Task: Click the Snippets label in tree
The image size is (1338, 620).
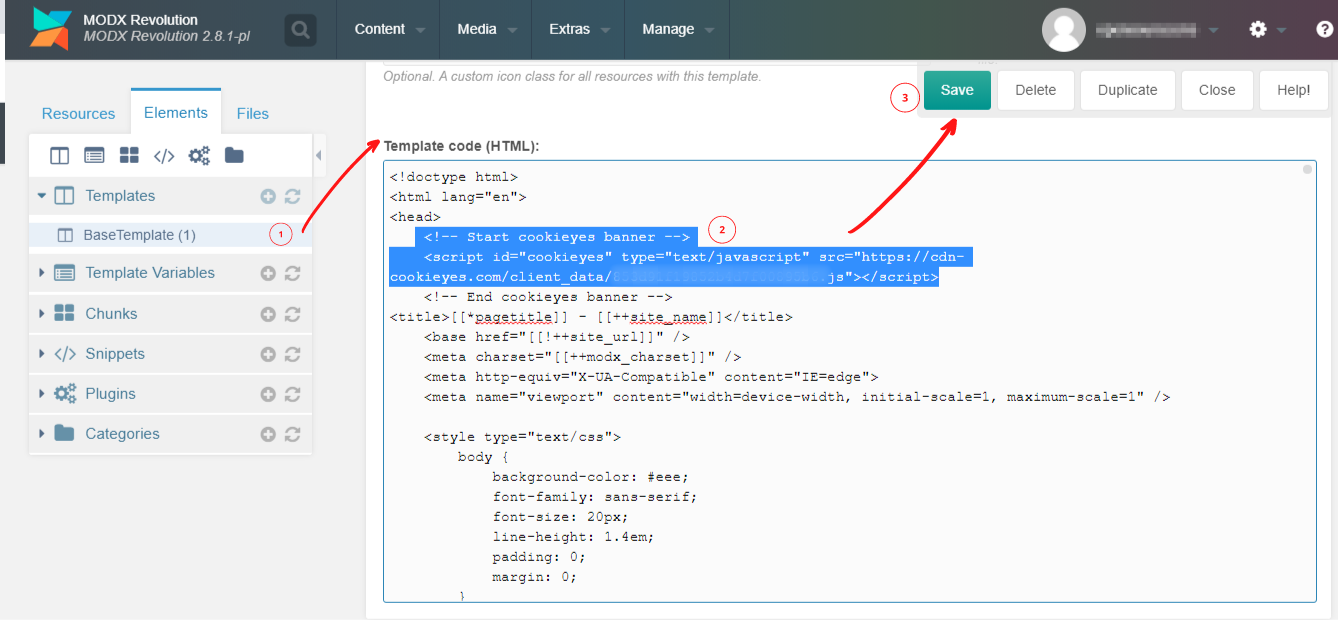Action: (x=115, y=354)
